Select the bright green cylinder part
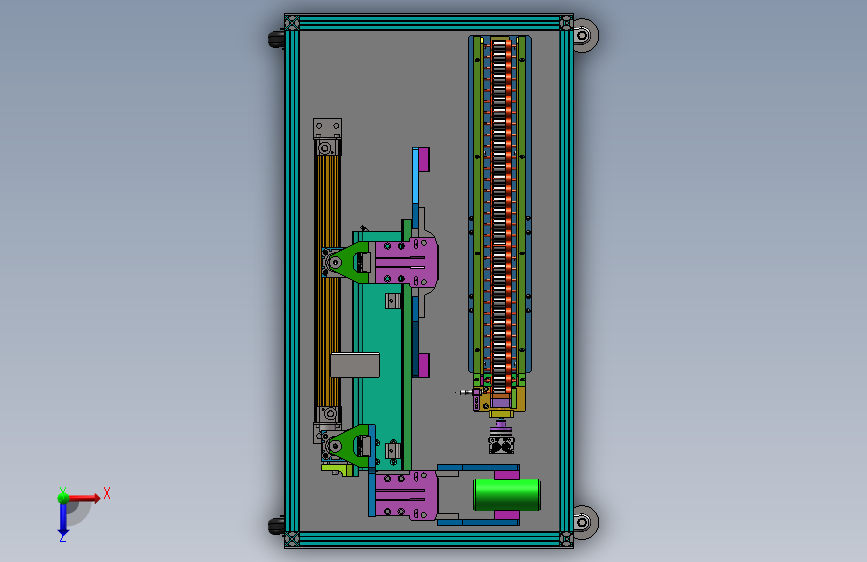867x562 pixels. 506,495
